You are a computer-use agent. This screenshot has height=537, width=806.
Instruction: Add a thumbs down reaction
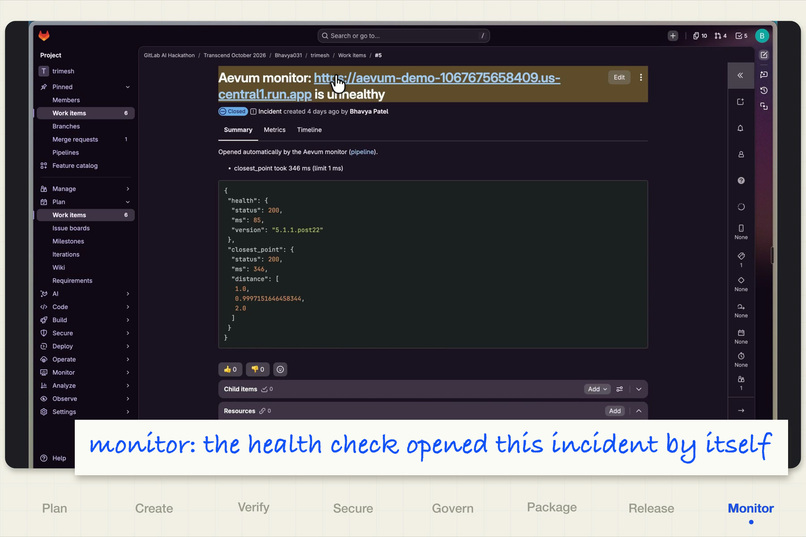[x=258, y=369]
